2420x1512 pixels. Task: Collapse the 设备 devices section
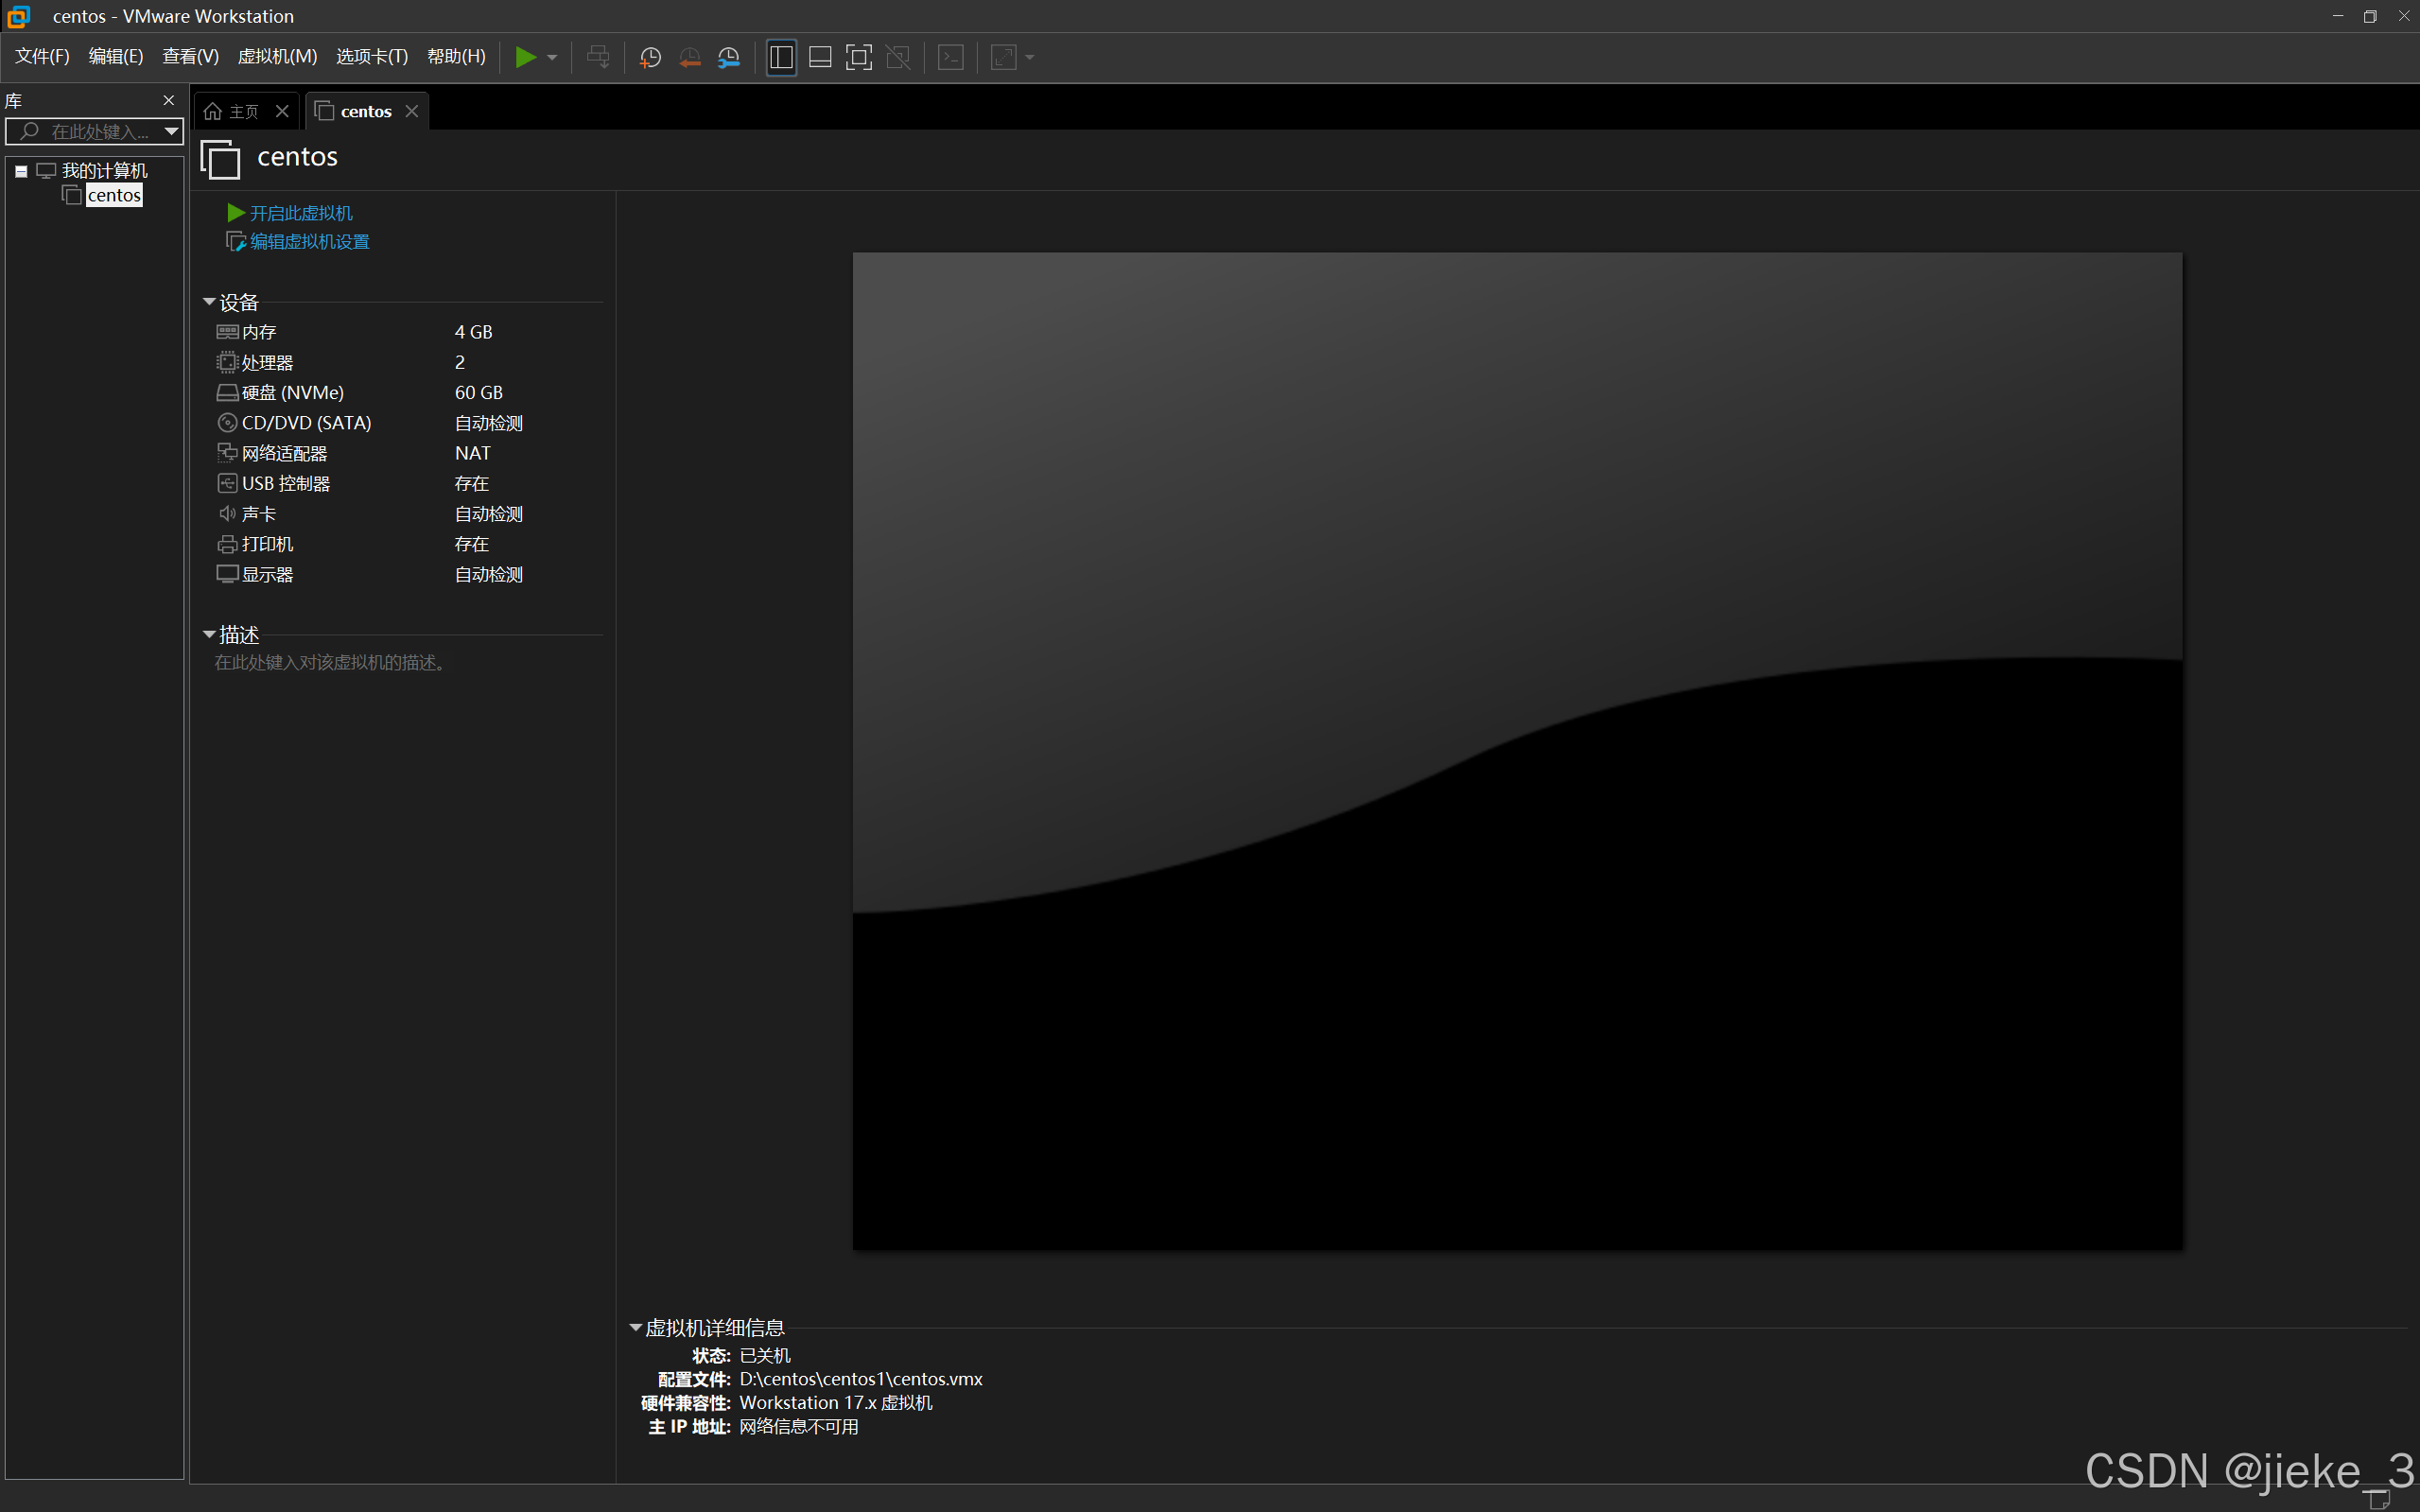pos(209,301)
